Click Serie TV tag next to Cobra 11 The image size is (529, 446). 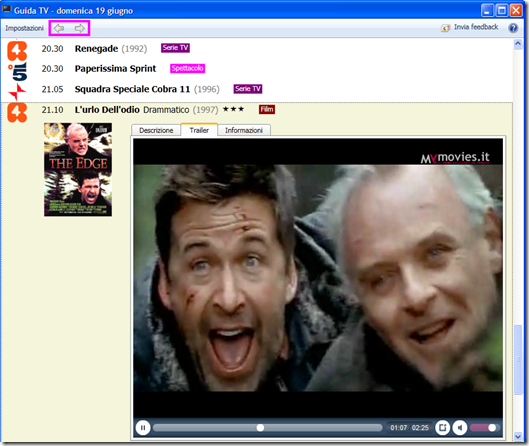(248, 89)
